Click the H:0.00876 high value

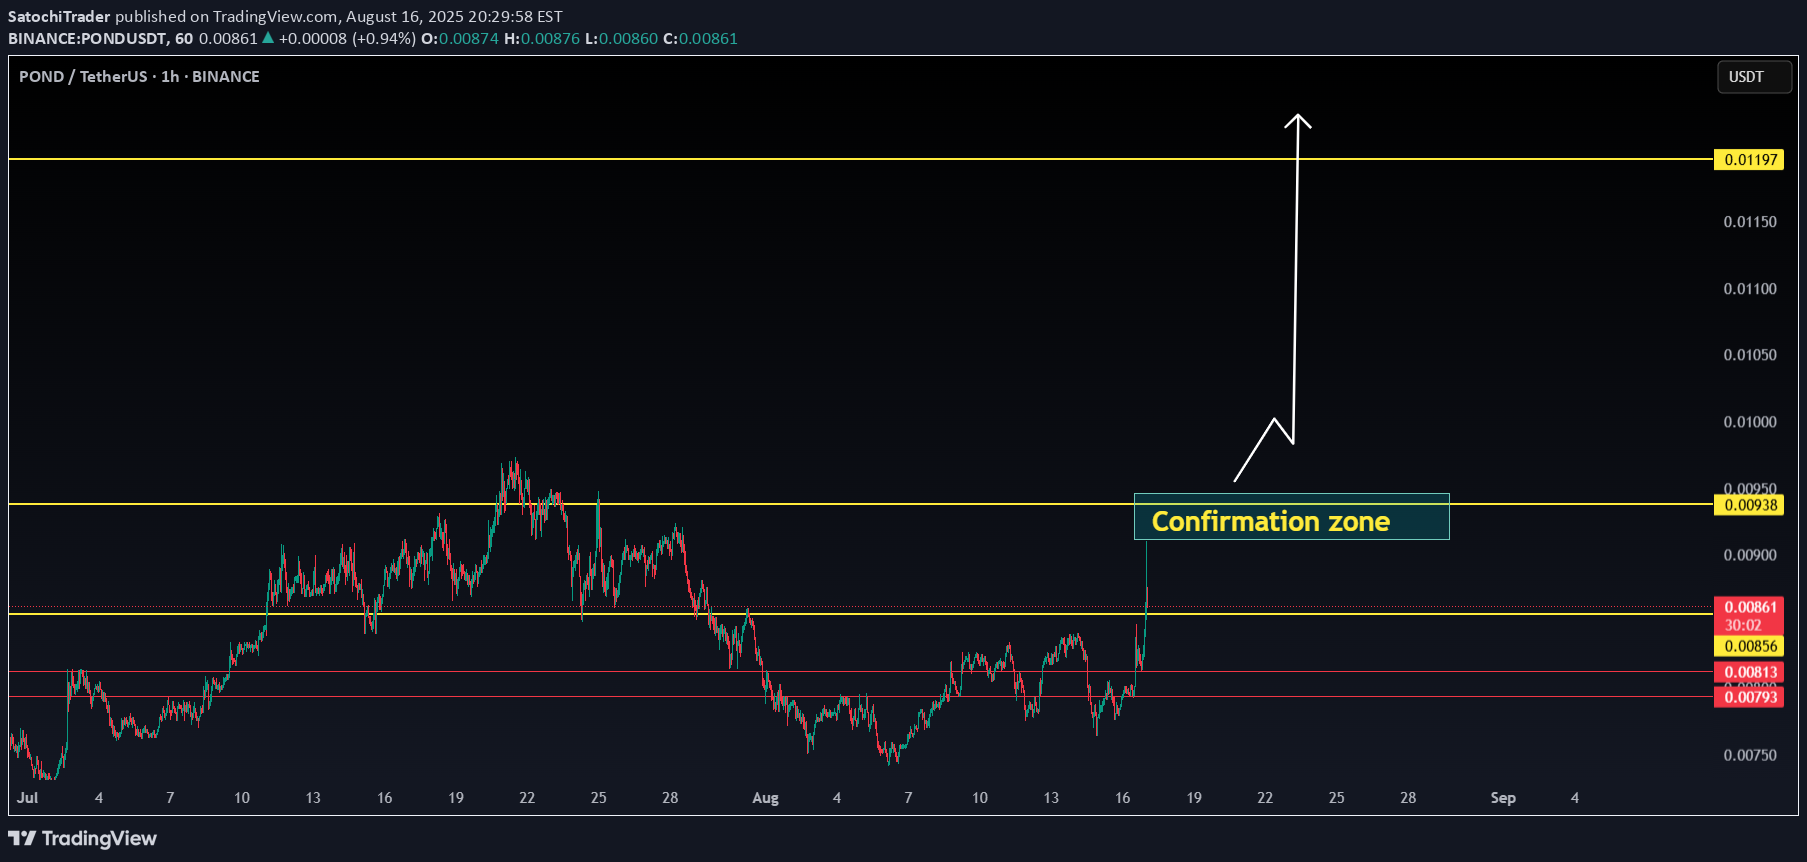pyautogui.click(x=542, y=39)
